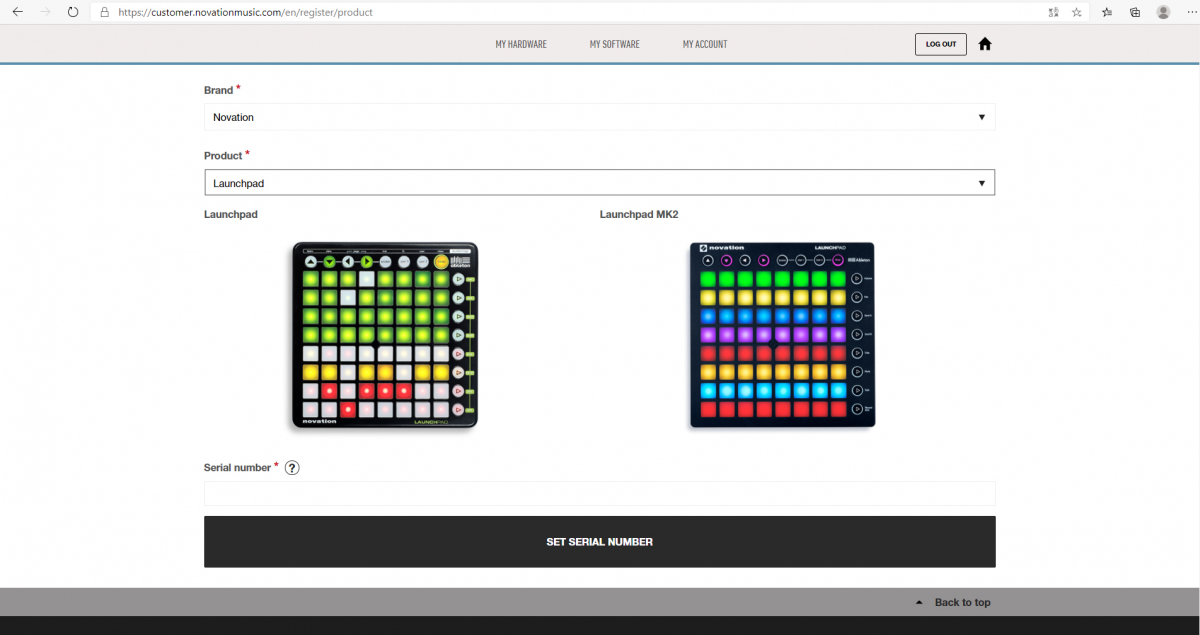Add this page to favorites star icon
This screenshot has height=635, width=1200.
1077,12
